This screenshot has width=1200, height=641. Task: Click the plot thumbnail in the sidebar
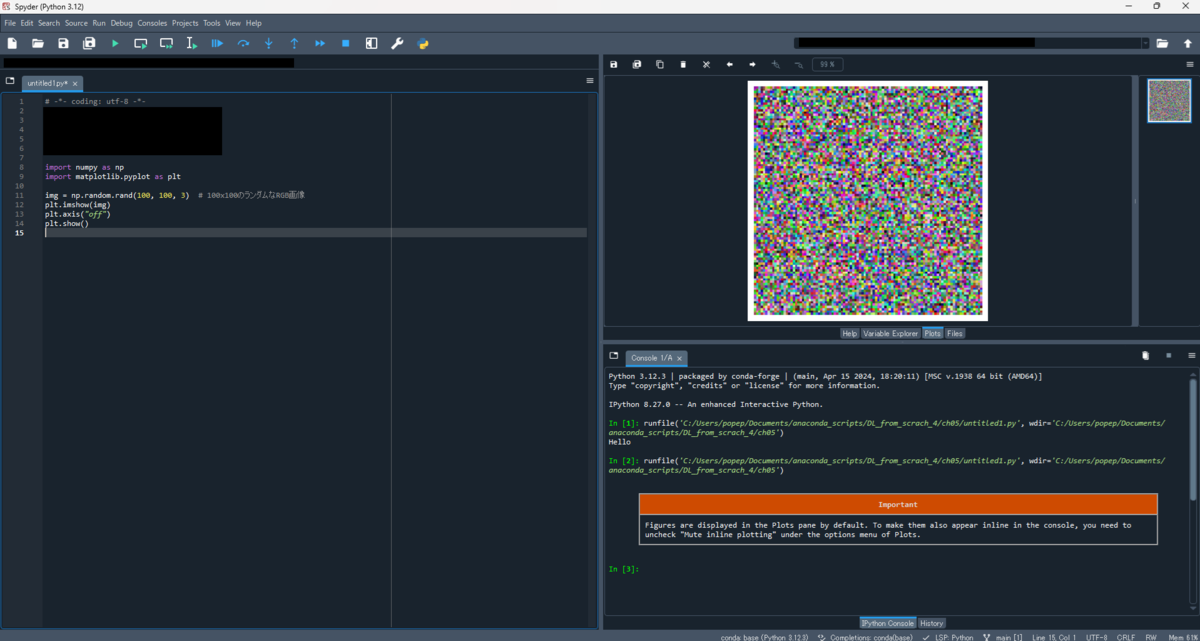coord(1168,100)
